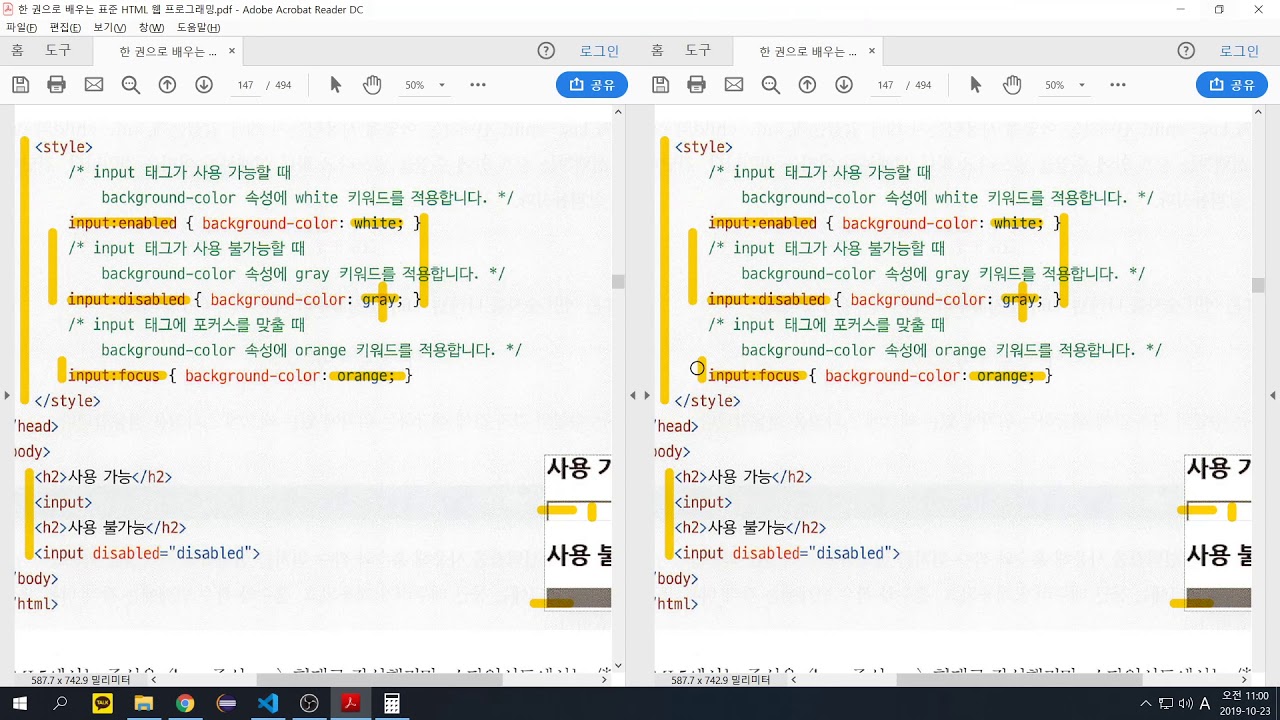Save the file in the left pane

(20, 85)
